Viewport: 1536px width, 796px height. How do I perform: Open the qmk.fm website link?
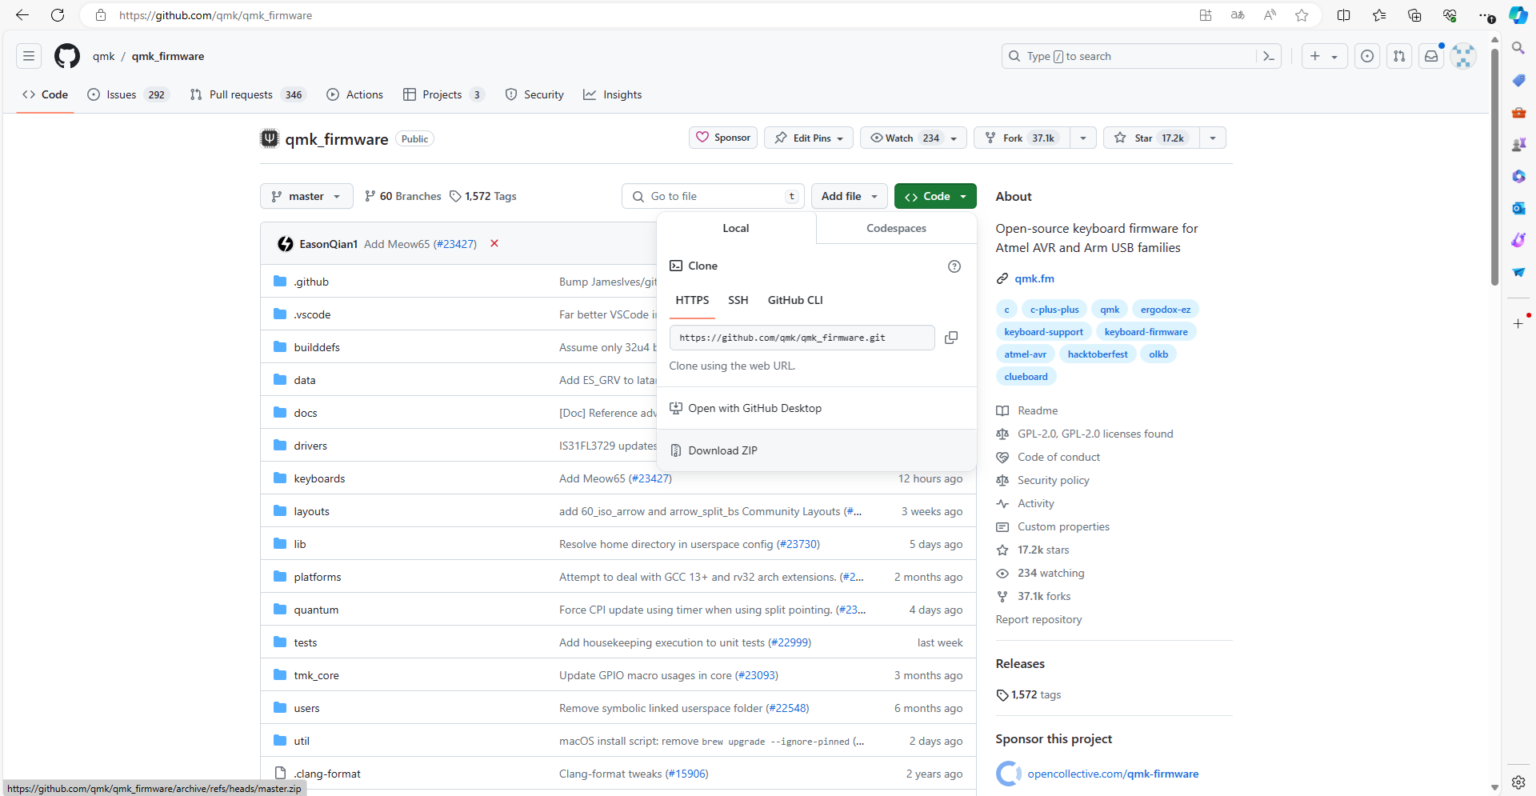[x=1034, y=279]
